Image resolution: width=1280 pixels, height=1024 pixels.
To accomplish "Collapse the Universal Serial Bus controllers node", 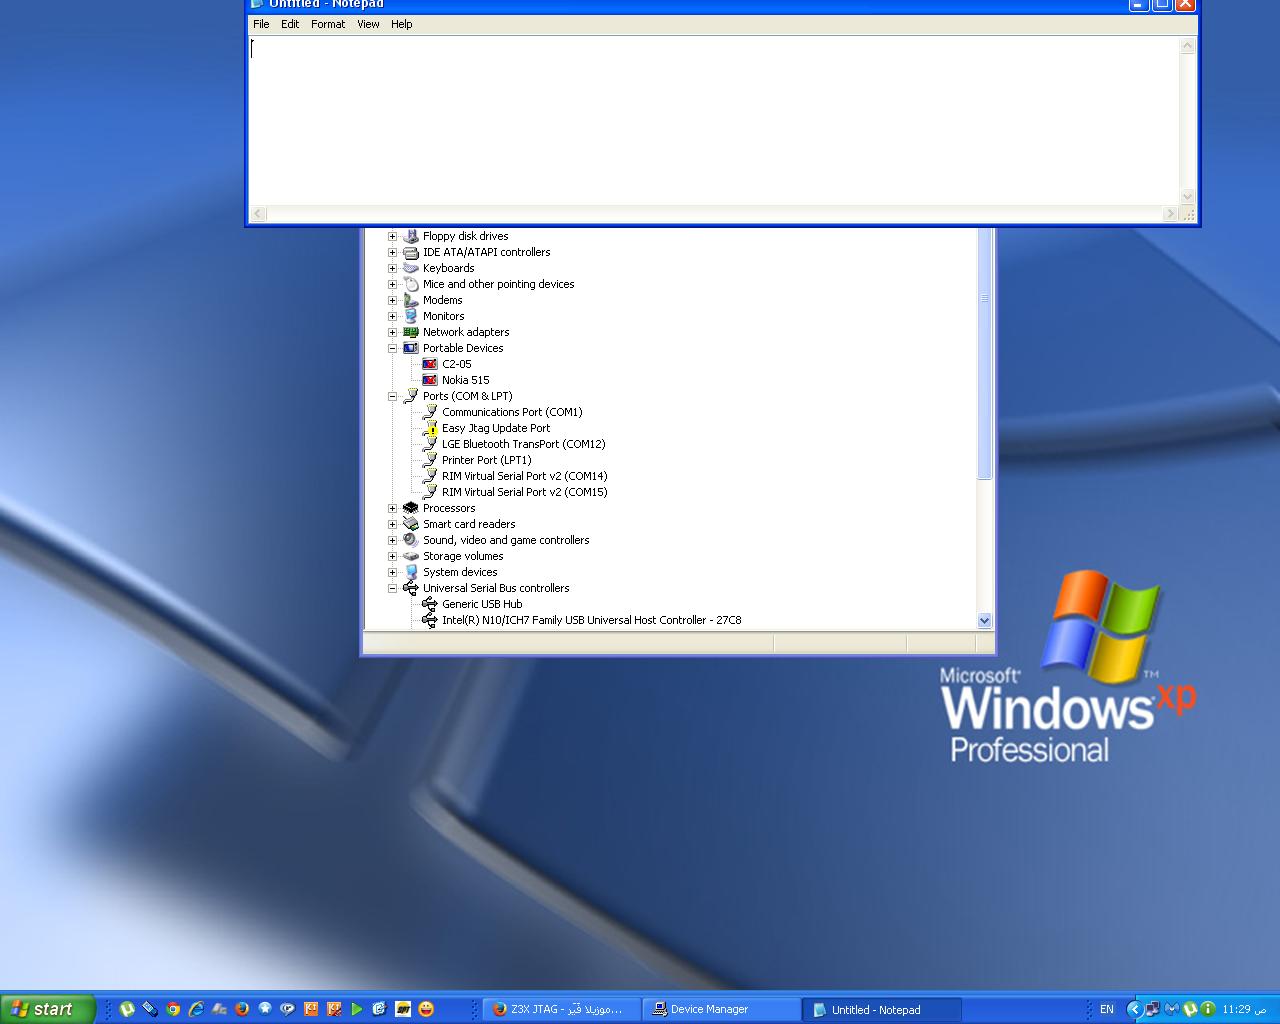I will click(392, 588).
